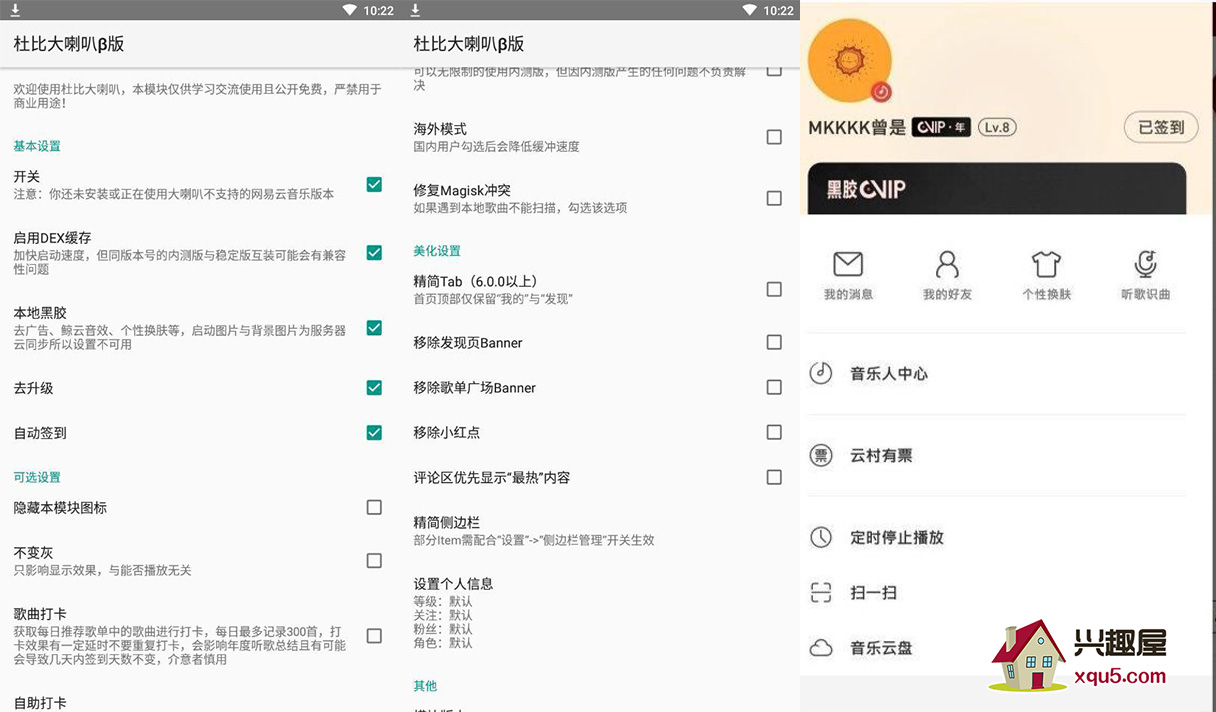This screenshot has height=712, width=1216.
Task: Check 移除歌单广场Banner checkbox
Action: click(774, 387)
